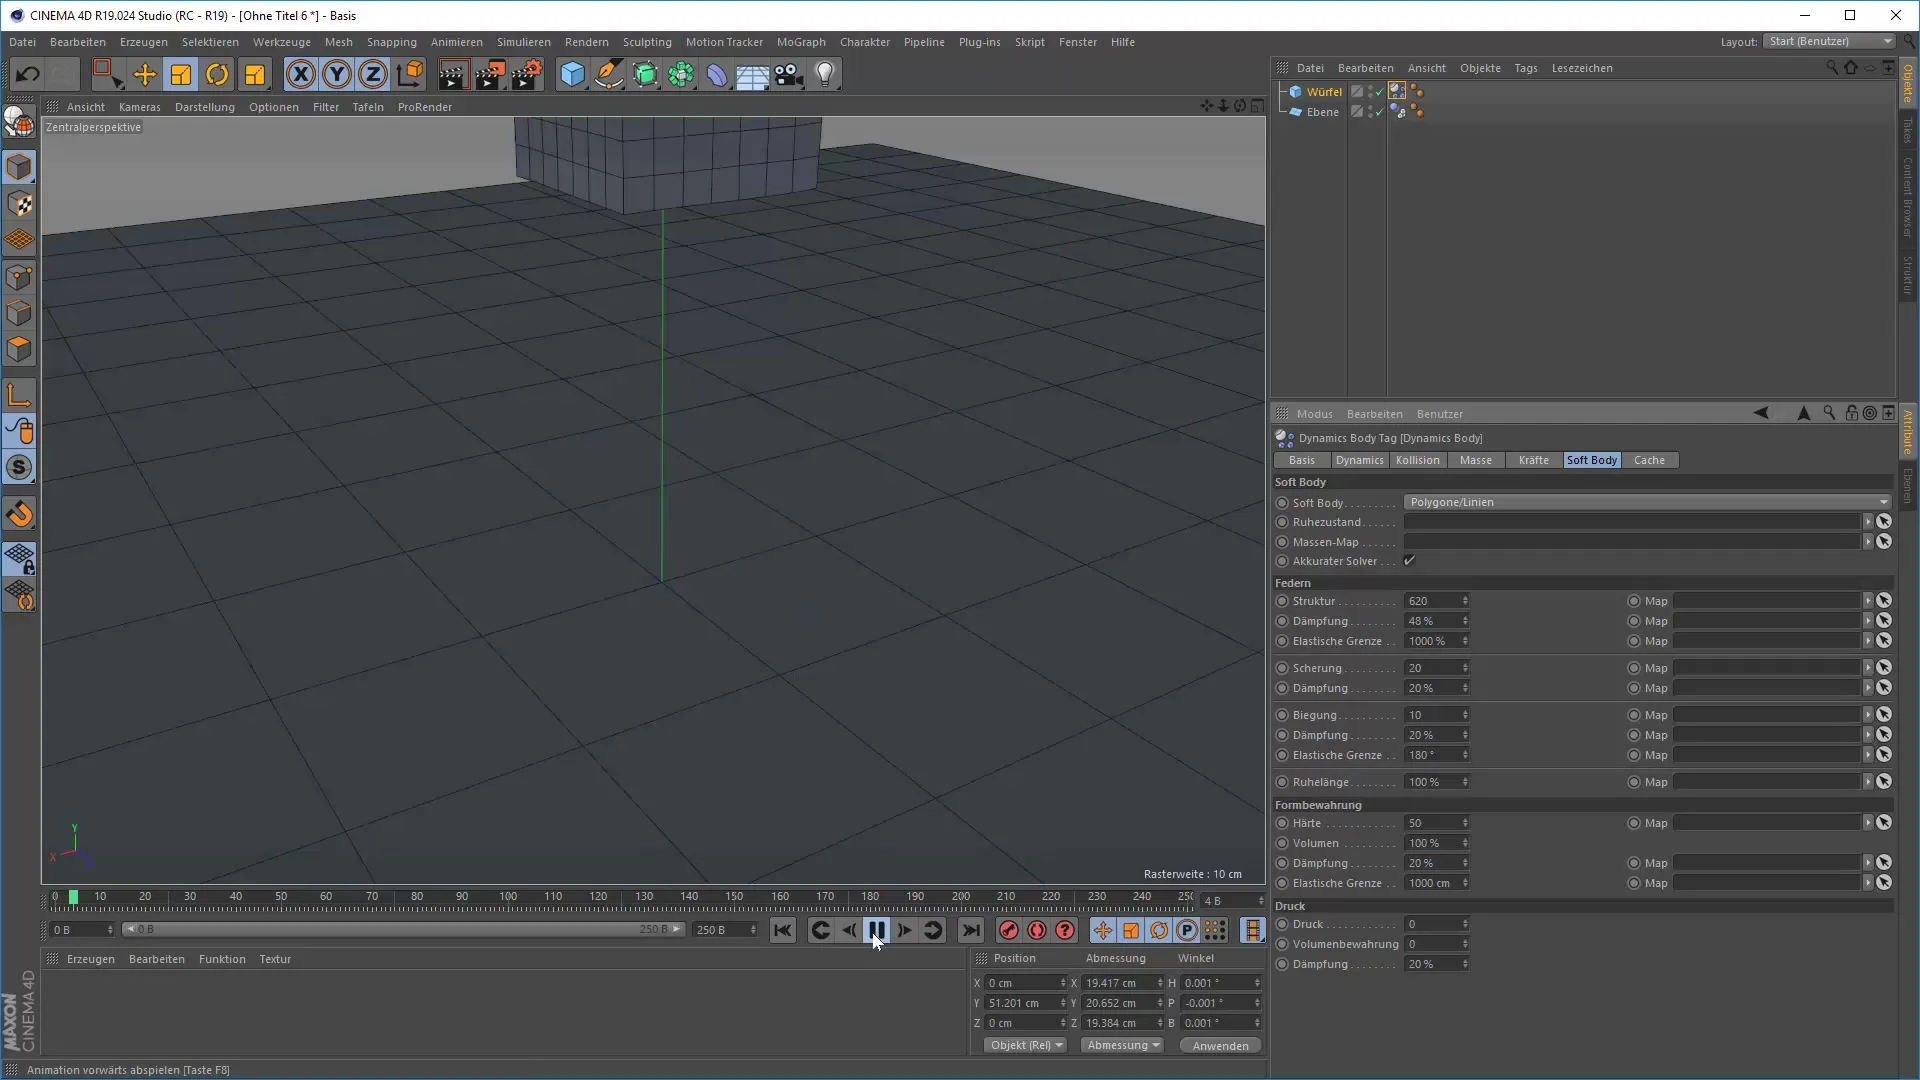1920x1080 pixels.
Task: Open the Layout dropdown
Action: coord(1829,41)
